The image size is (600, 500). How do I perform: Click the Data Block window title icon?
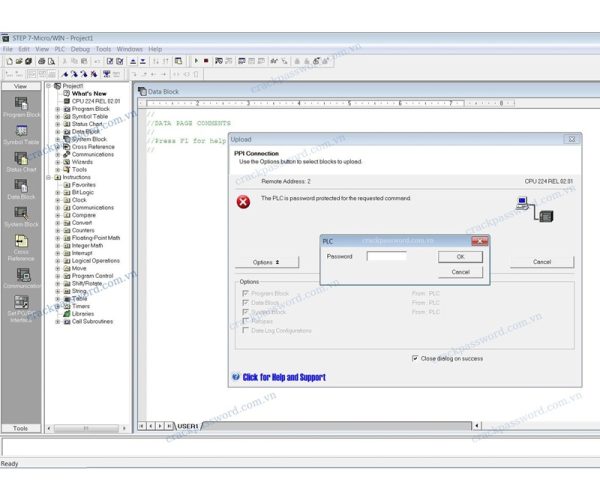pos(142,91)
